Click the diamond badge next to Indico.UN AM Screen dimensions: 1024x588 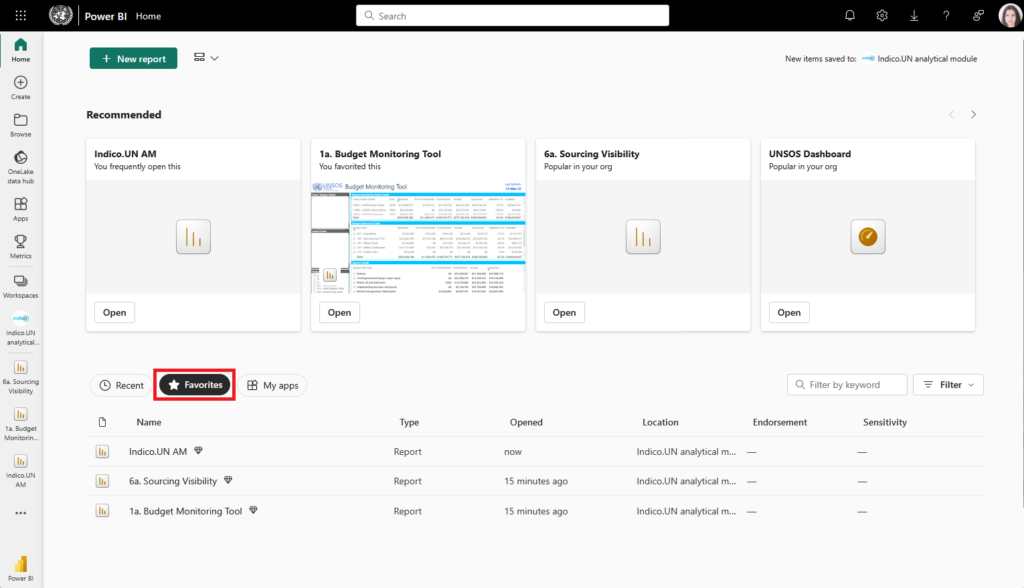(199, 451)
